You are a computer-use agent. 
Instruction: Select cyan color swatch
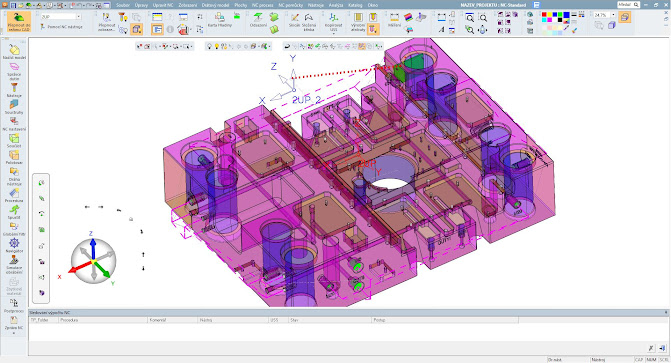(544, 20)
